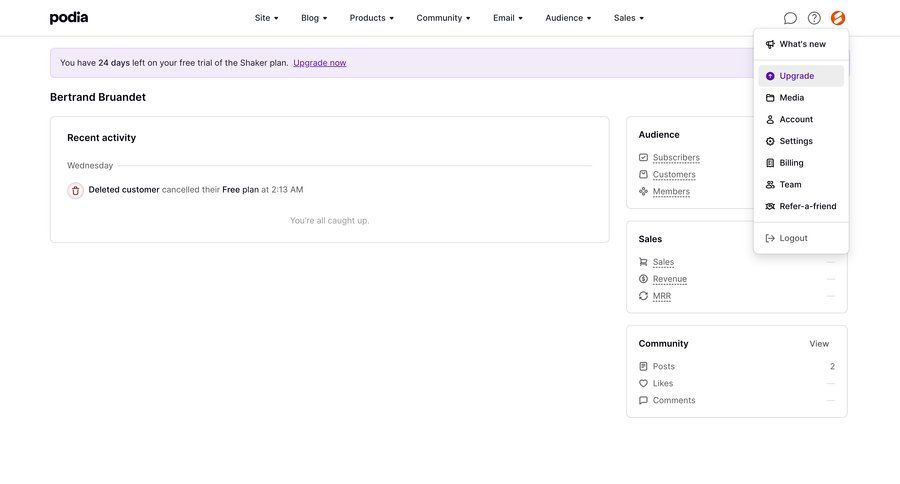Click the Media folder icon
The height and width of the screenshot is (484, 900).
click(770, 98)
